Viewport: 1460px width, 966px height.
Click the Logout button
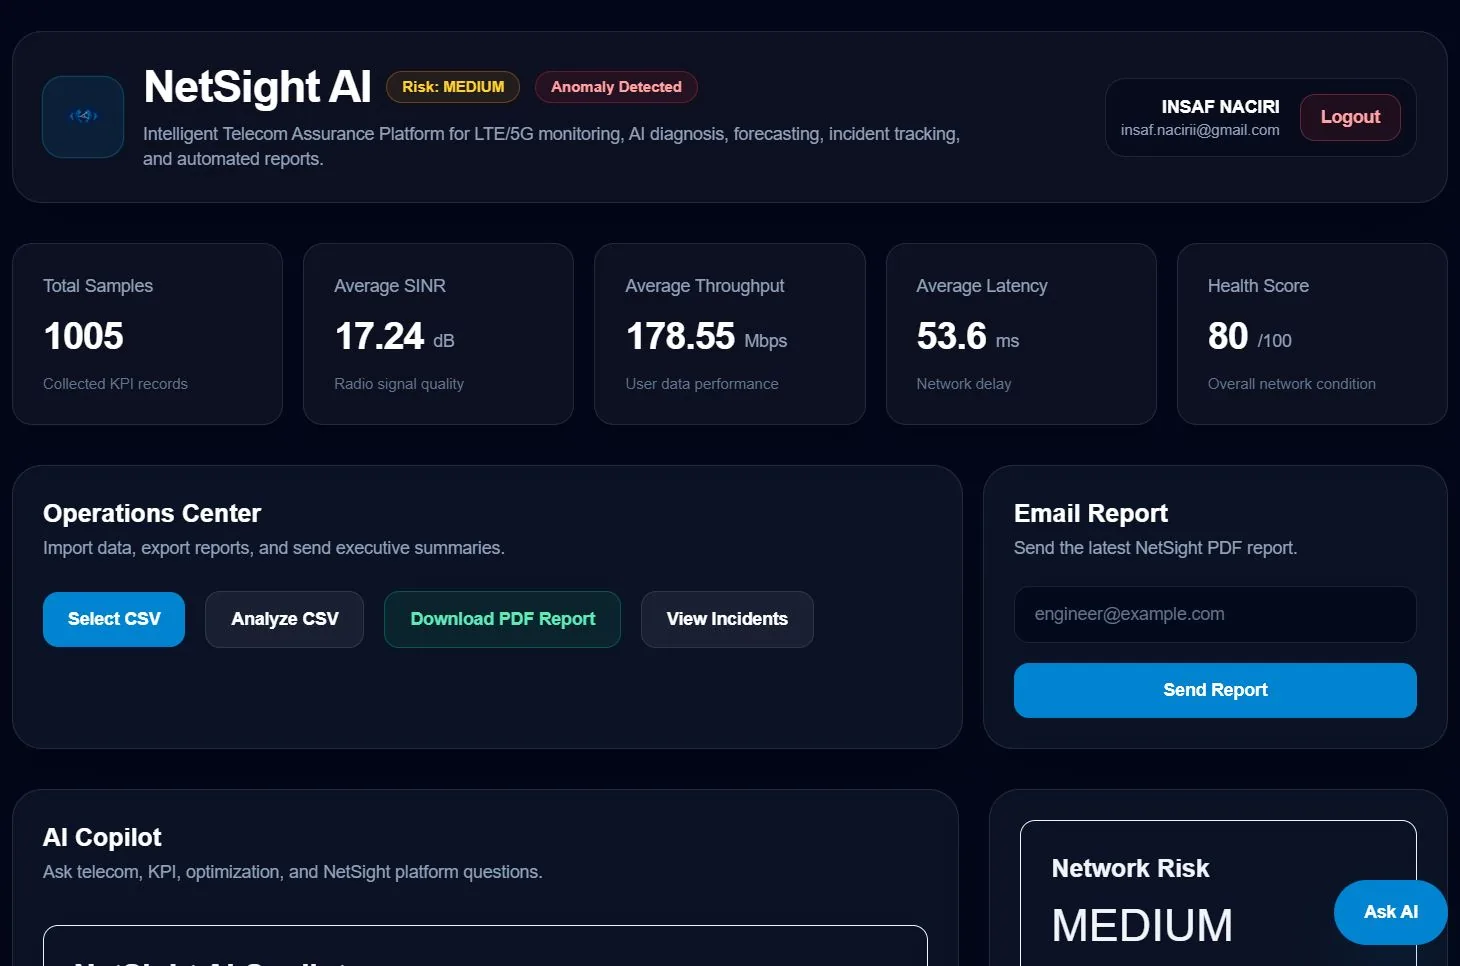[1350, 117]
